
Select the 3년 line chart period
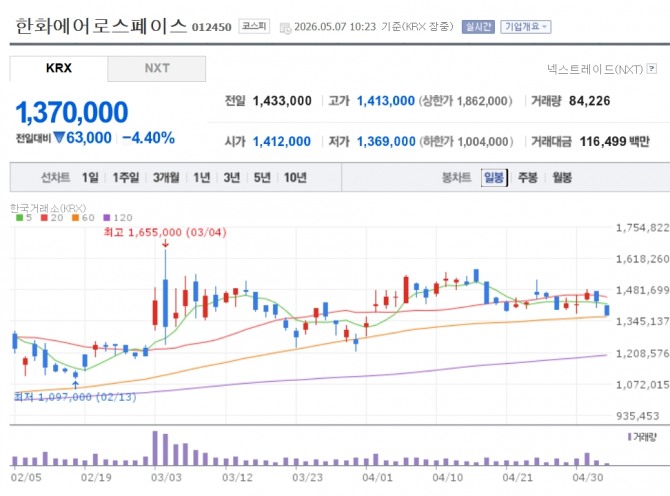click(x=232, y=177)
